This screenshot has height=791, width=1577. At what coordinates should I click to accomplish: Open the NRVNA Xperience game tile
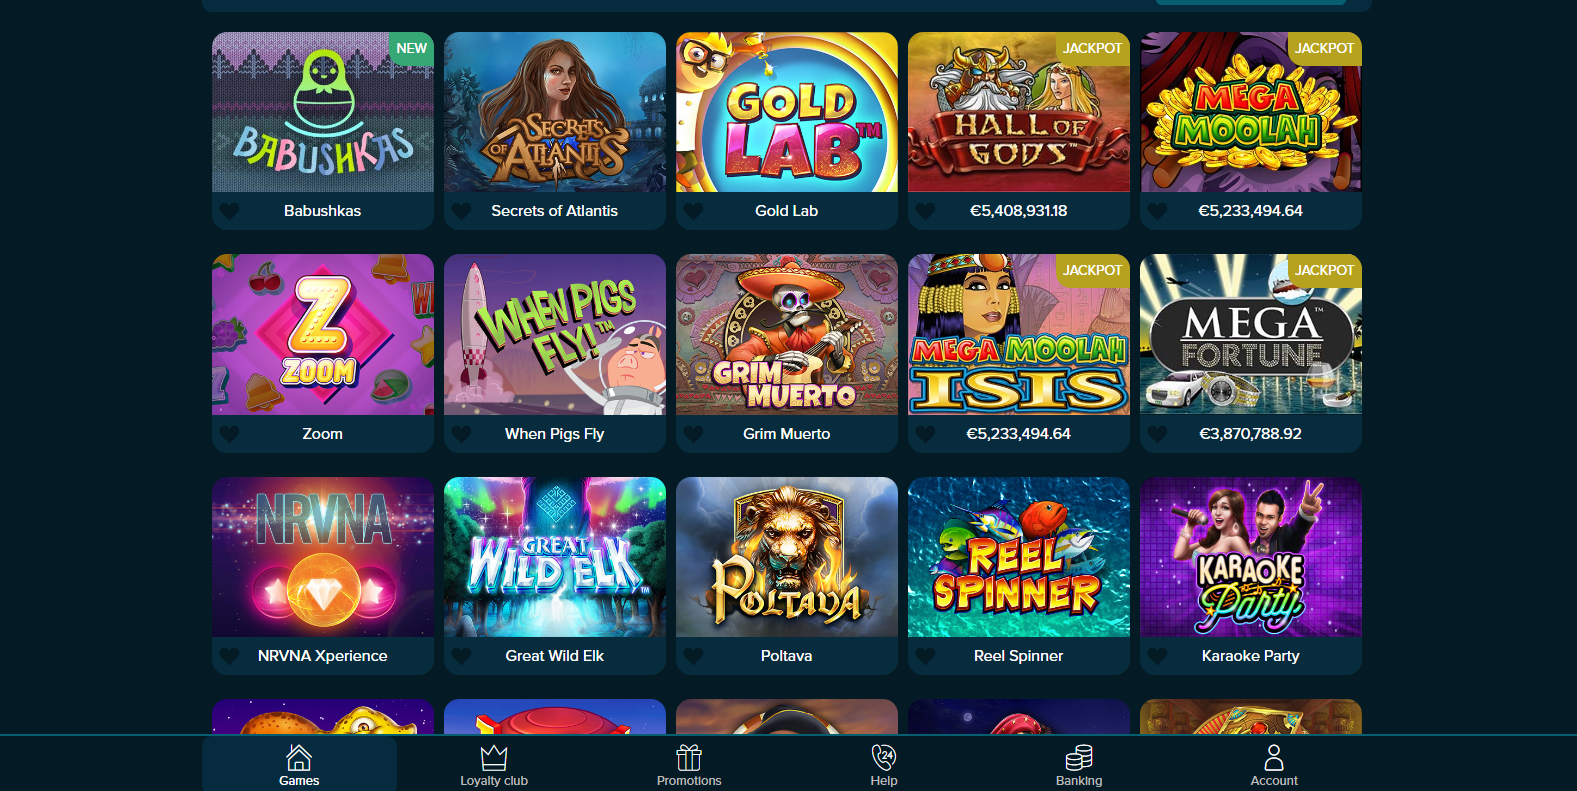pyautogui.click(x=323, y=576)
